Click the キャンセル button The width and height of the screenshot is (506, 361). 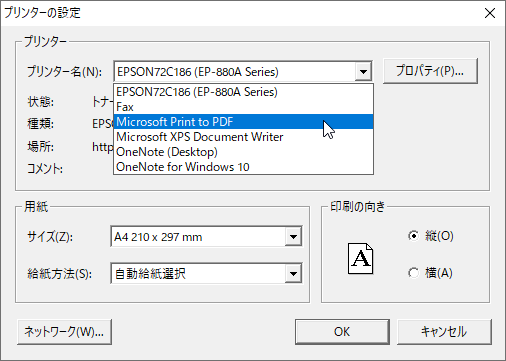[444, 332]
